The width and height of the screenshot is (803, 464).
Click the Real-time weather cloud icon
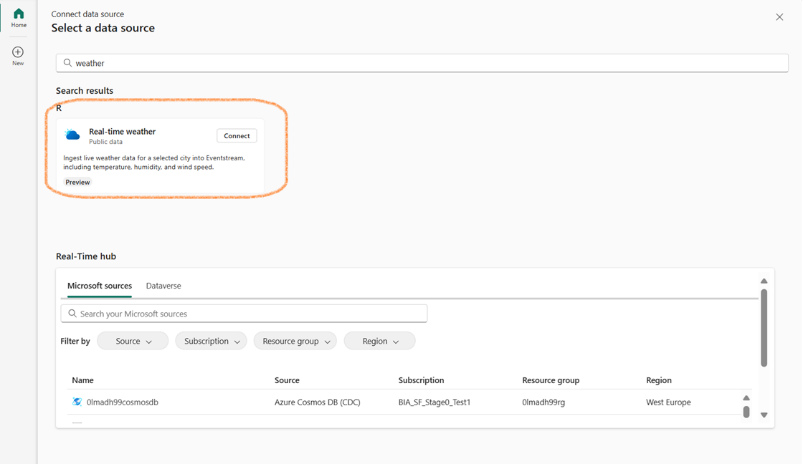73,135
